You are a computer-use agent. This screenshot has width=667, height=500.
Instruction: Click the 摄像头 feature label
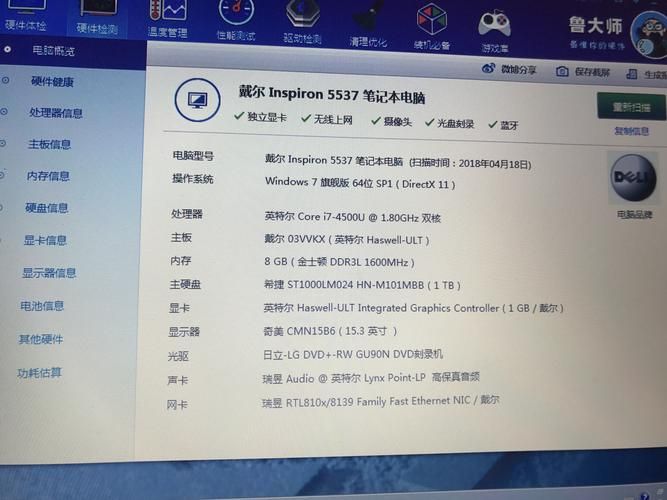(397, 122)
